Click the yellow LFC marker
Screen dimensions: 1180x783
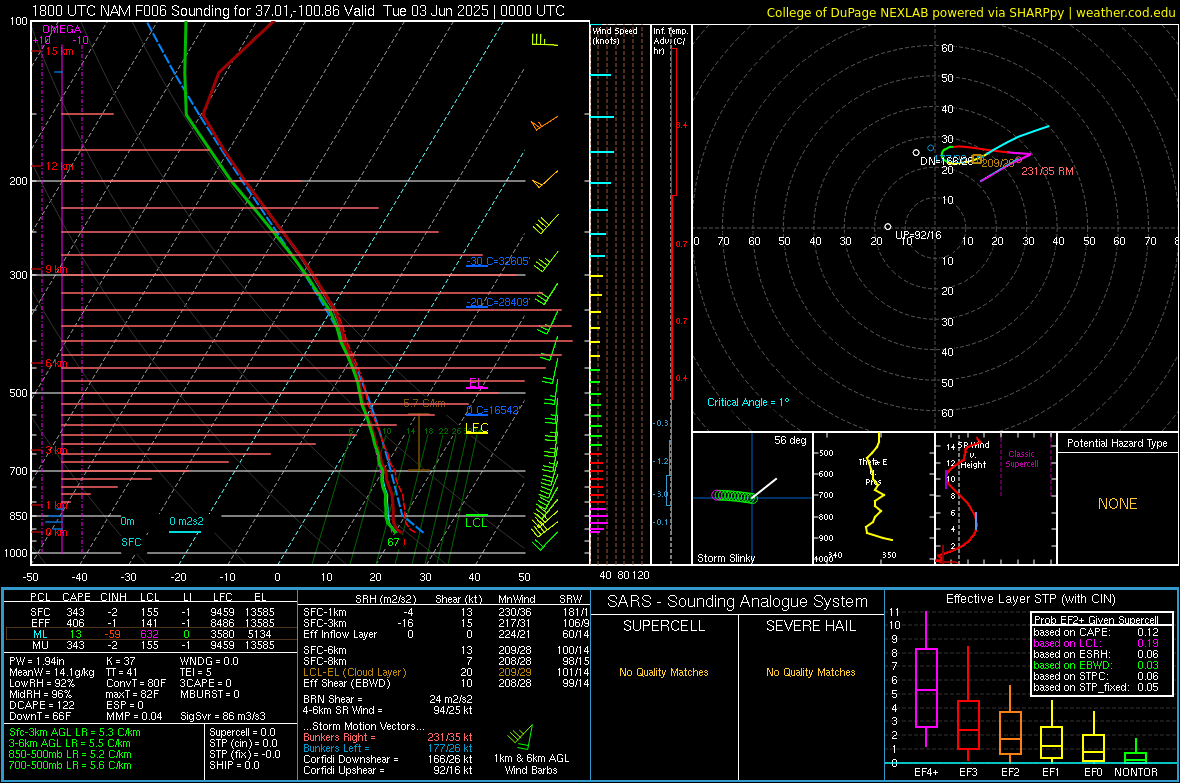[476, 428]
